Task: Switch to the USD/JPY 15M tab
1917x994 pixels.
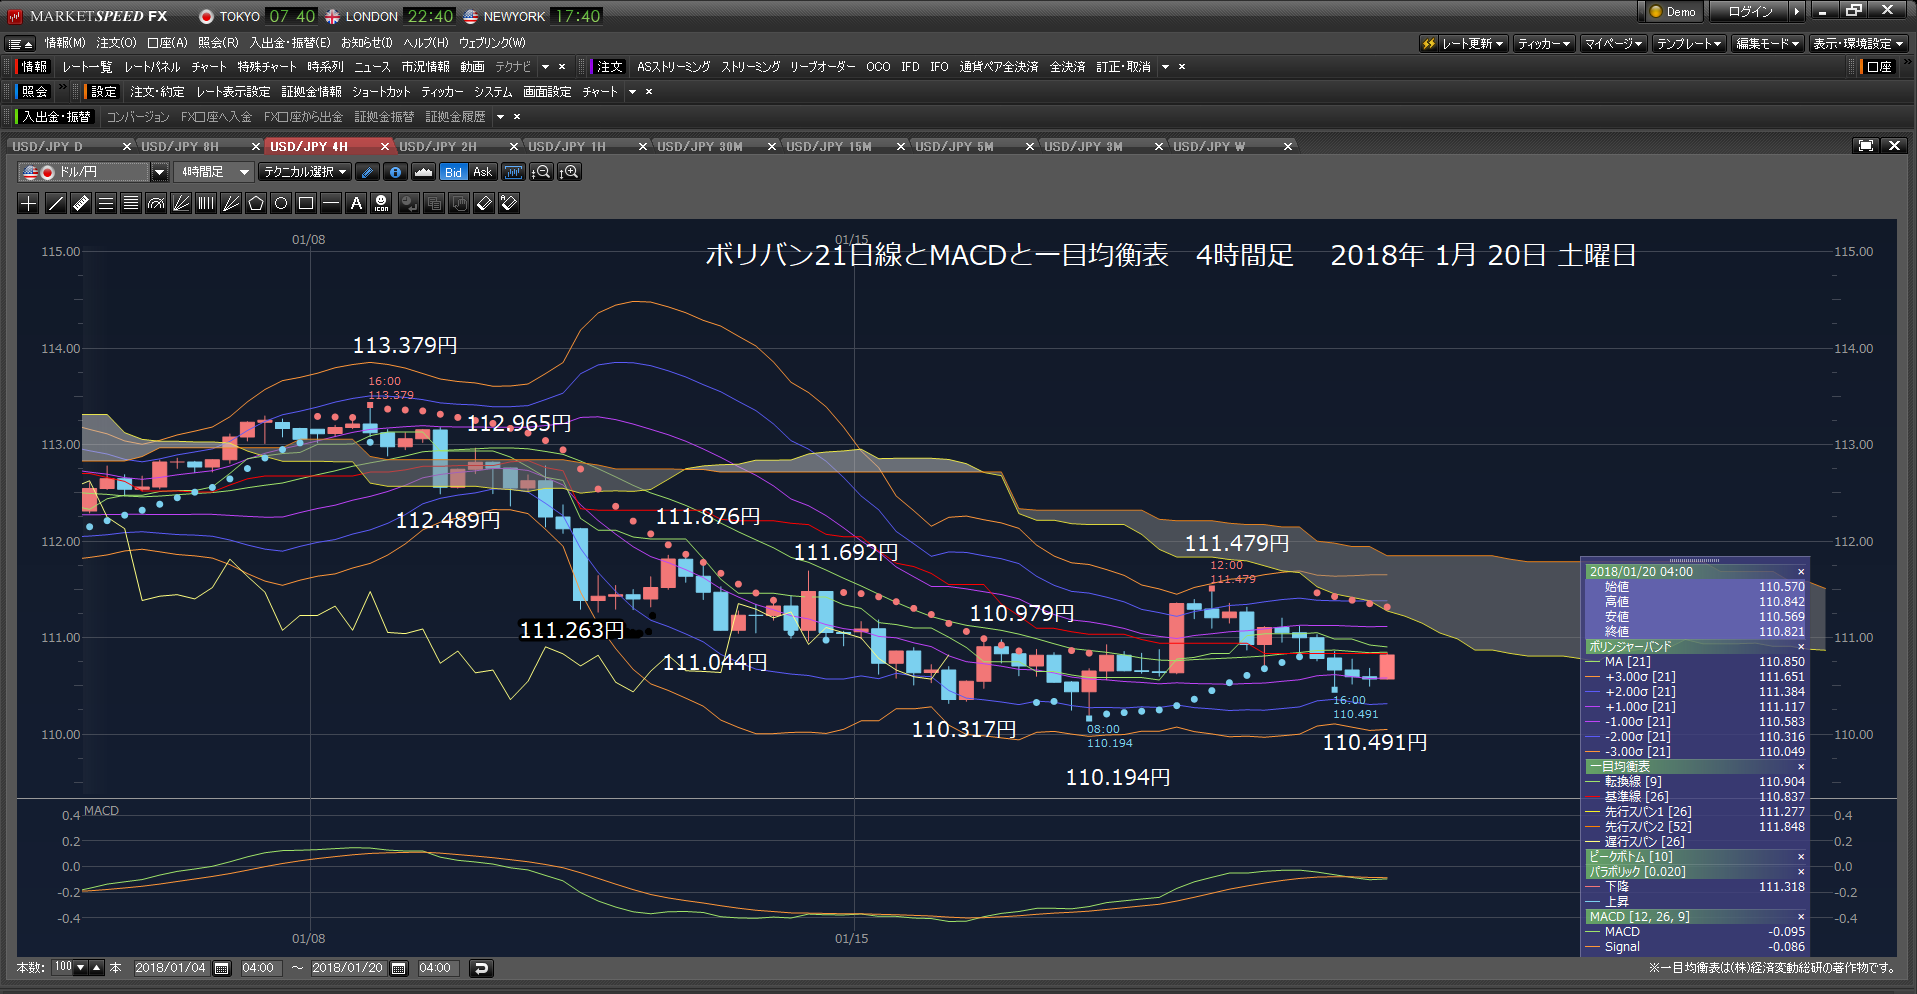Action: [829, 147]
